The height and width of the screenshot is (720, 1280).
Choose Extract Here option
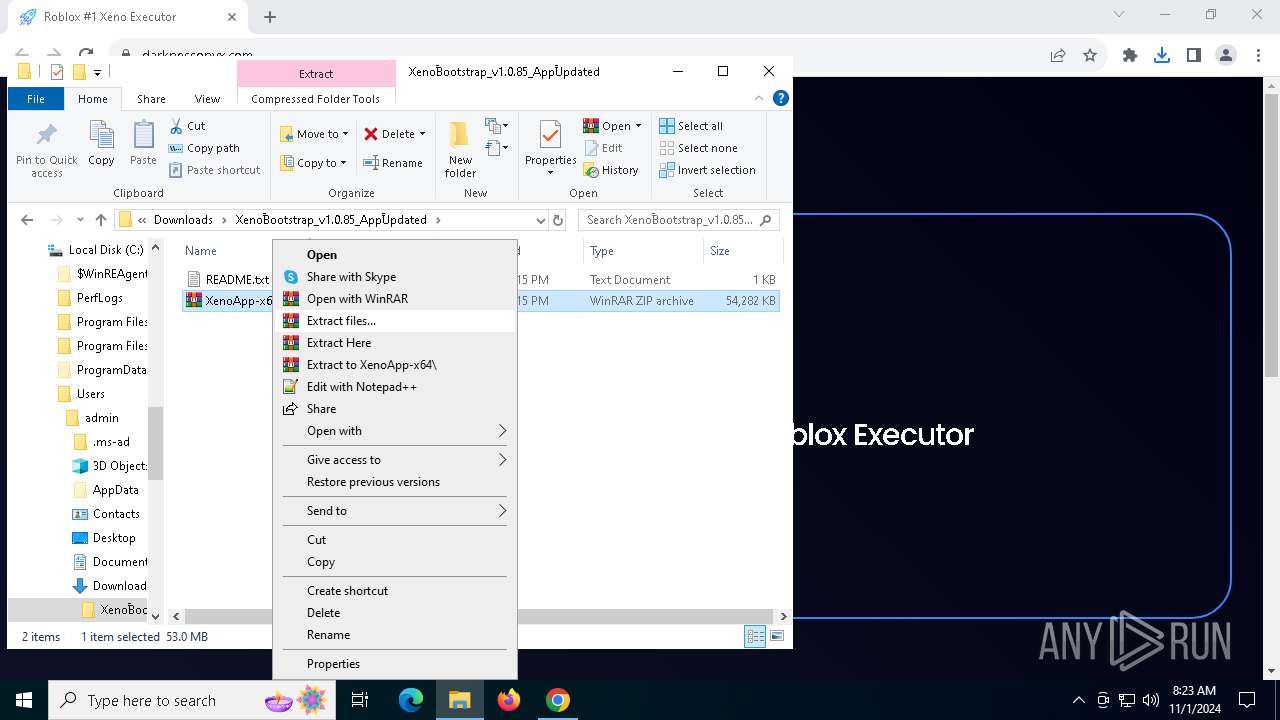click(x=395, y=343)
